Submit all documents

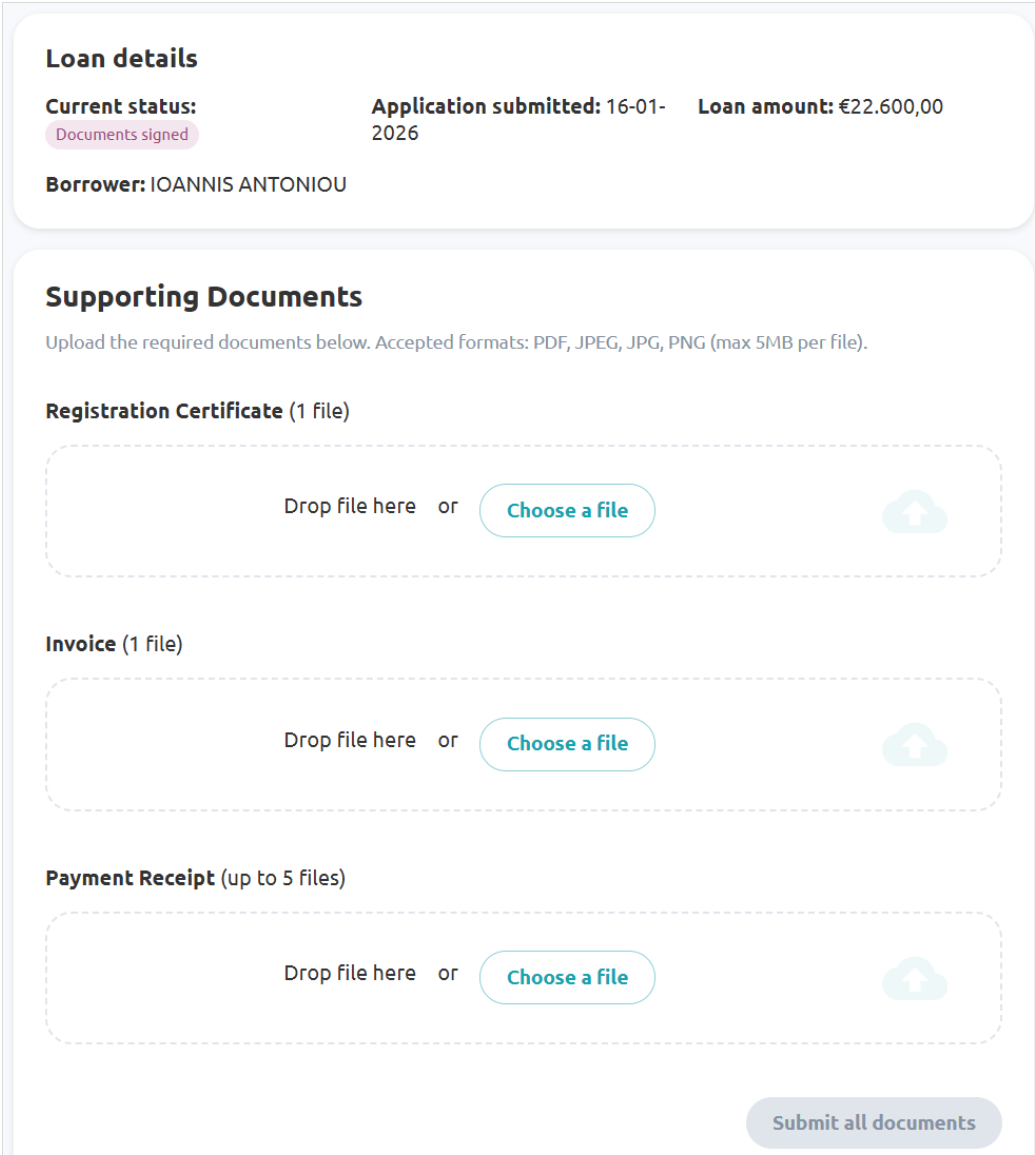(873, 1122)
